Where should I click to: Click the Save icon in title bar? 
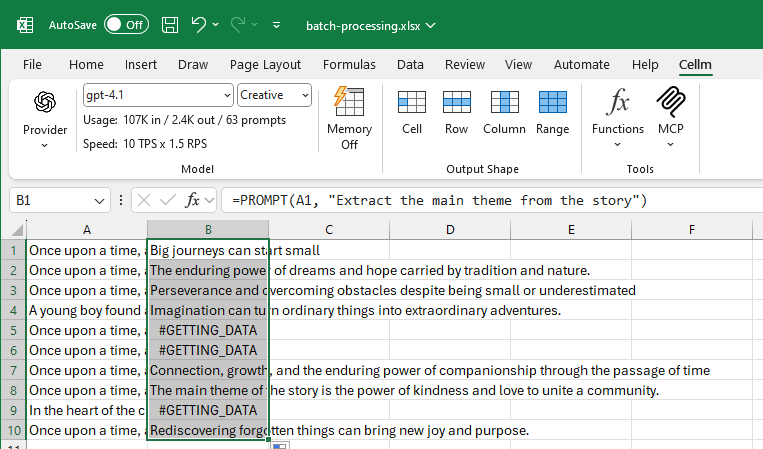pyautogui.click(x=170, y=24)
